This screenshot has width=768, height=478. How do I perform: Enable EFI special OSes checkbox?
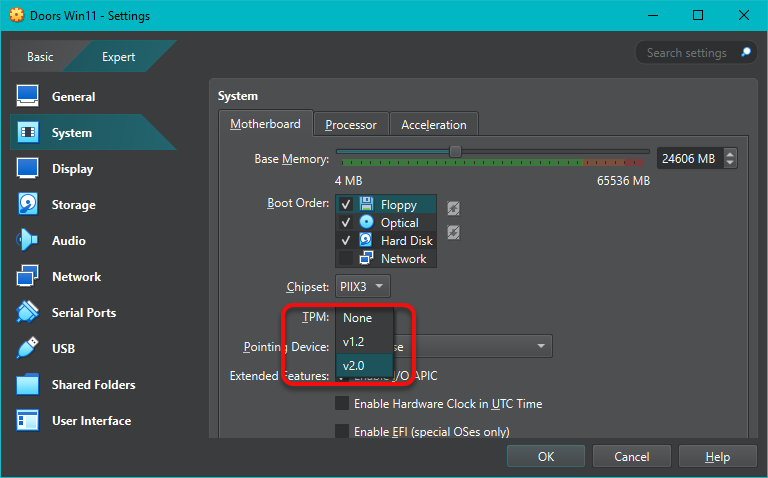point(342,432)
